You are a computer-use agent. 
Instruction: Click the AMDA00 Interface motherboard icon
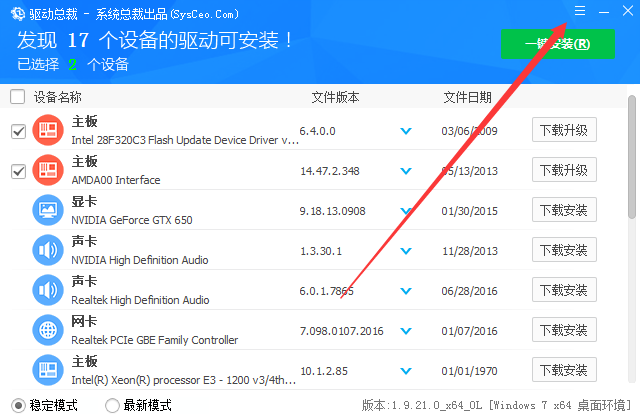[x=48, y=170]
